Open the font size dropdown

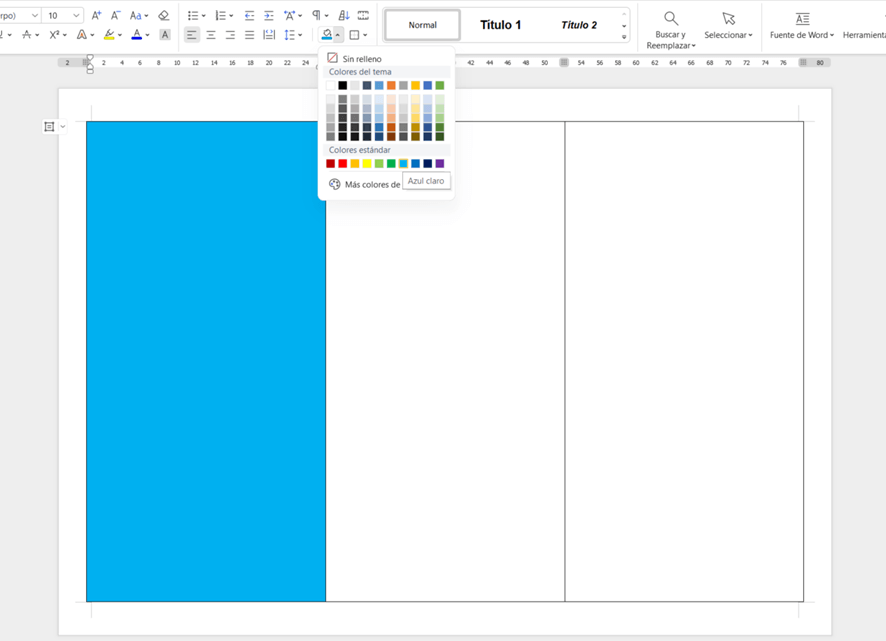pos(76,16)
